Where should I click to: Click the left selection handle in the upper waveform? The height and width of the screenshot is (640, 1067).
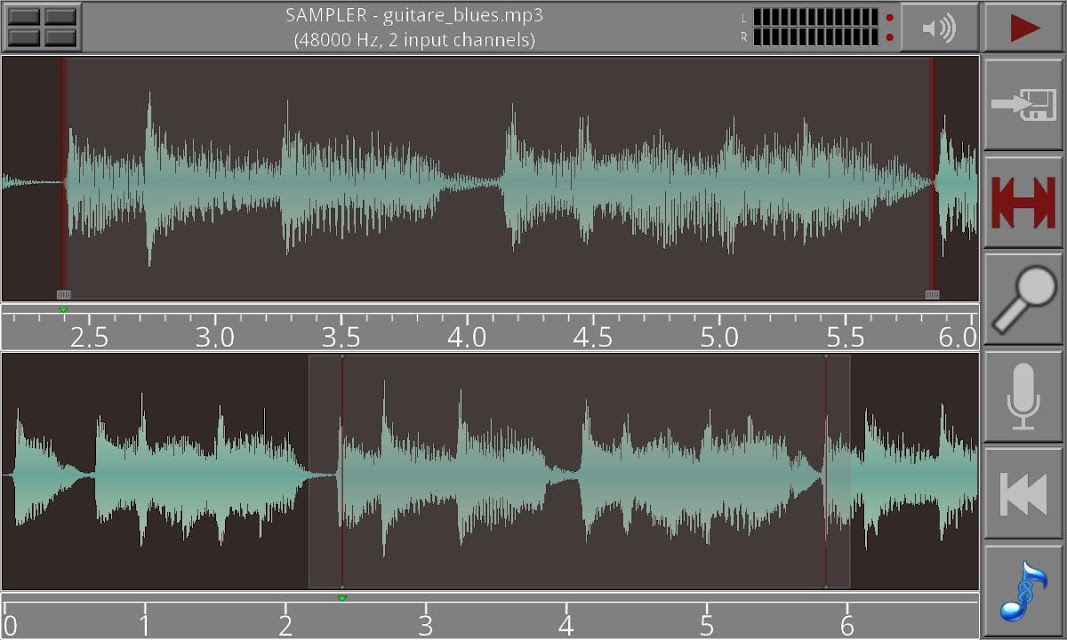tap(63, 294)
